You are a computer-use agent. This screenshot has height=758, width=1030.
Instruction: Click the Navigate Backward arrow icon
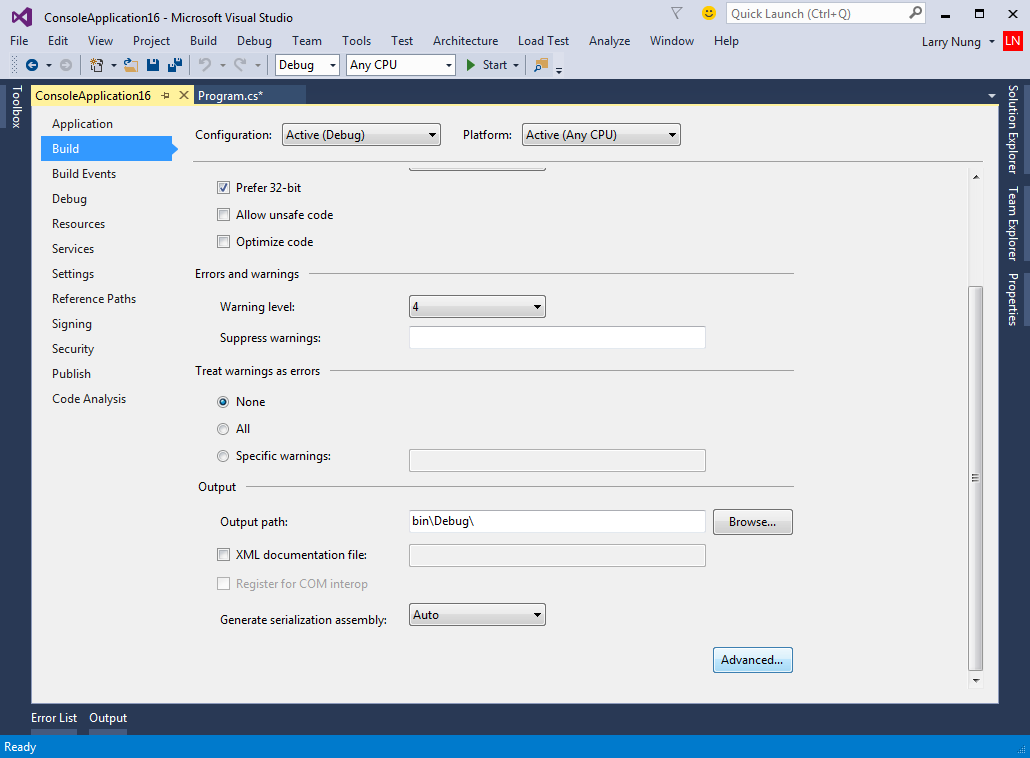(x=32, y=65)
